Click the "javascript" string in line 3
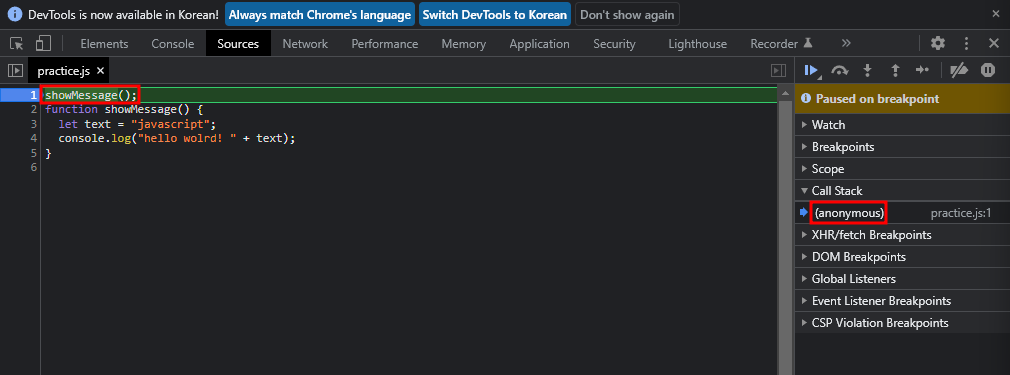Image resolution: width=1010 pixels, height=375 pixels. [170, 124]
